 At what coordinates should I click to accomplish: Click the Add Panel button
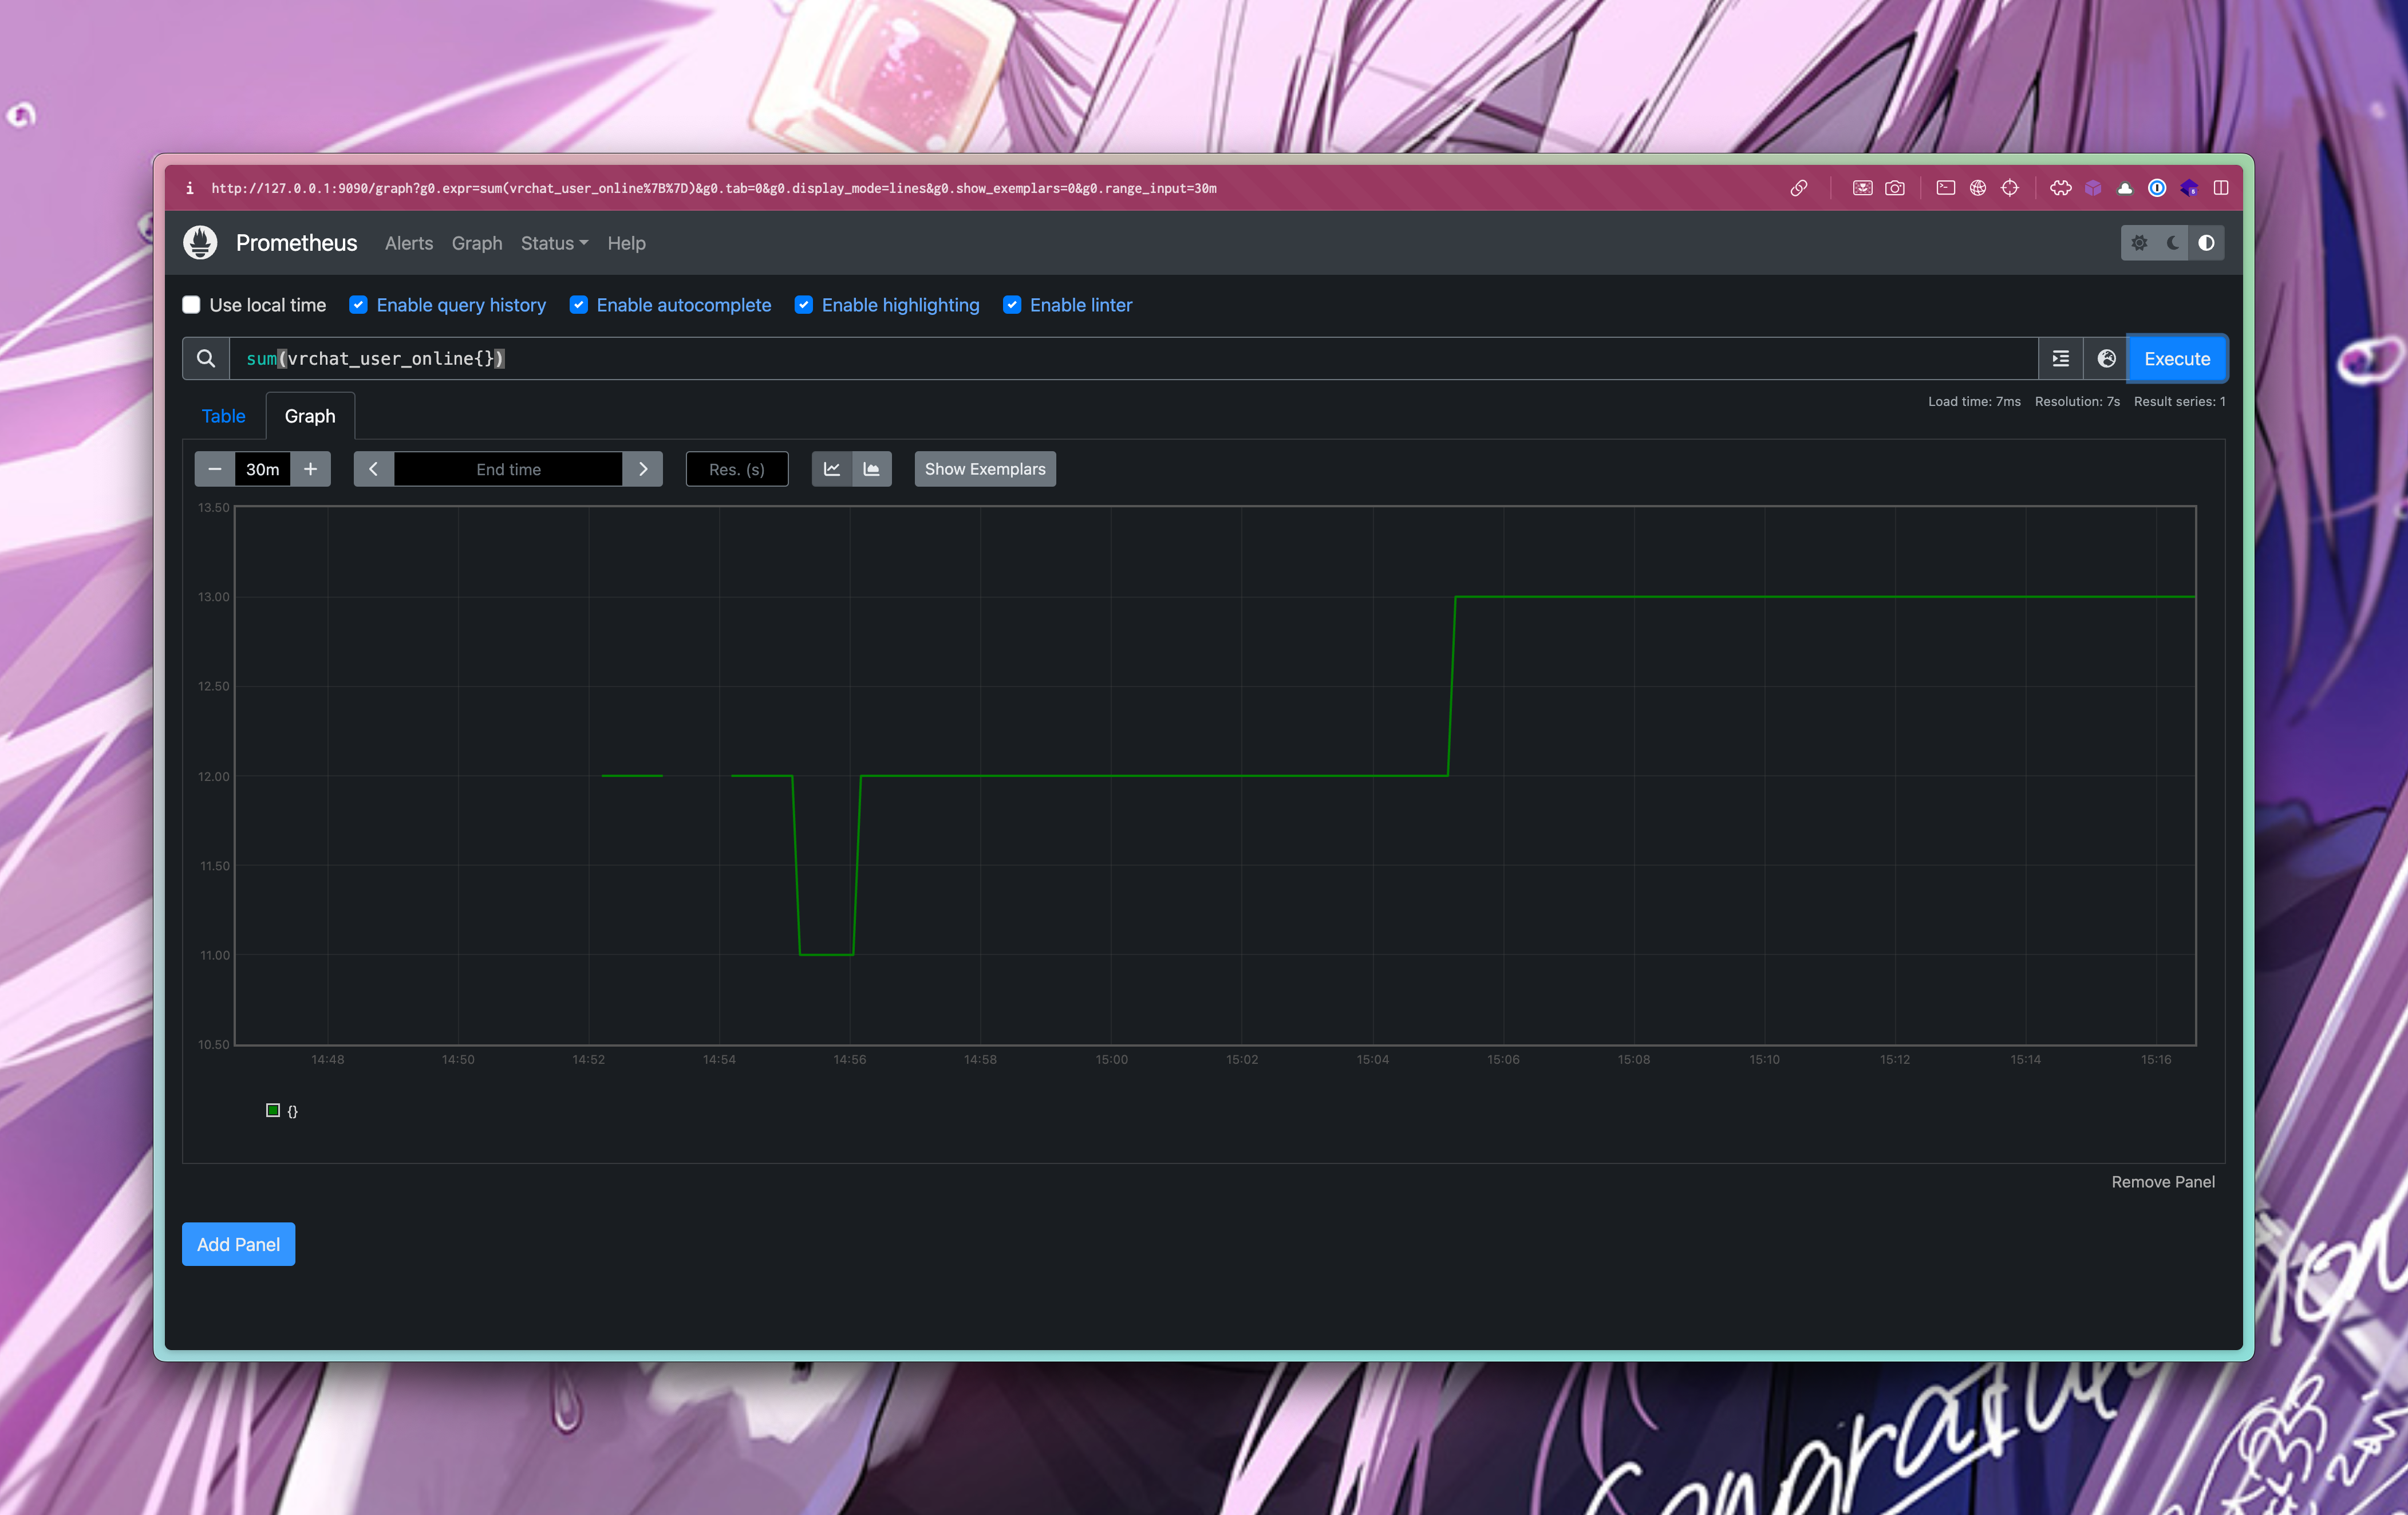coord(238,1244)
